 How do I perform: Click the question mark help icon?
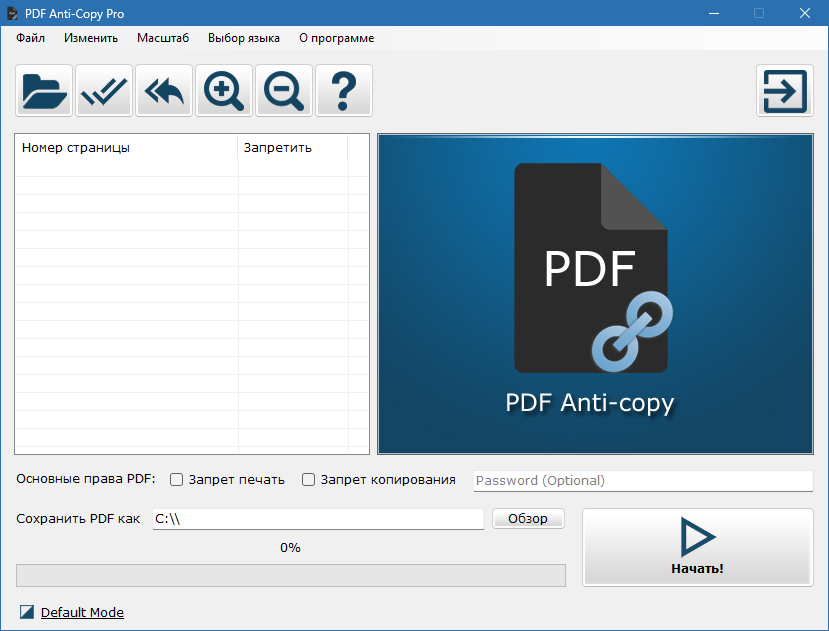344,92
